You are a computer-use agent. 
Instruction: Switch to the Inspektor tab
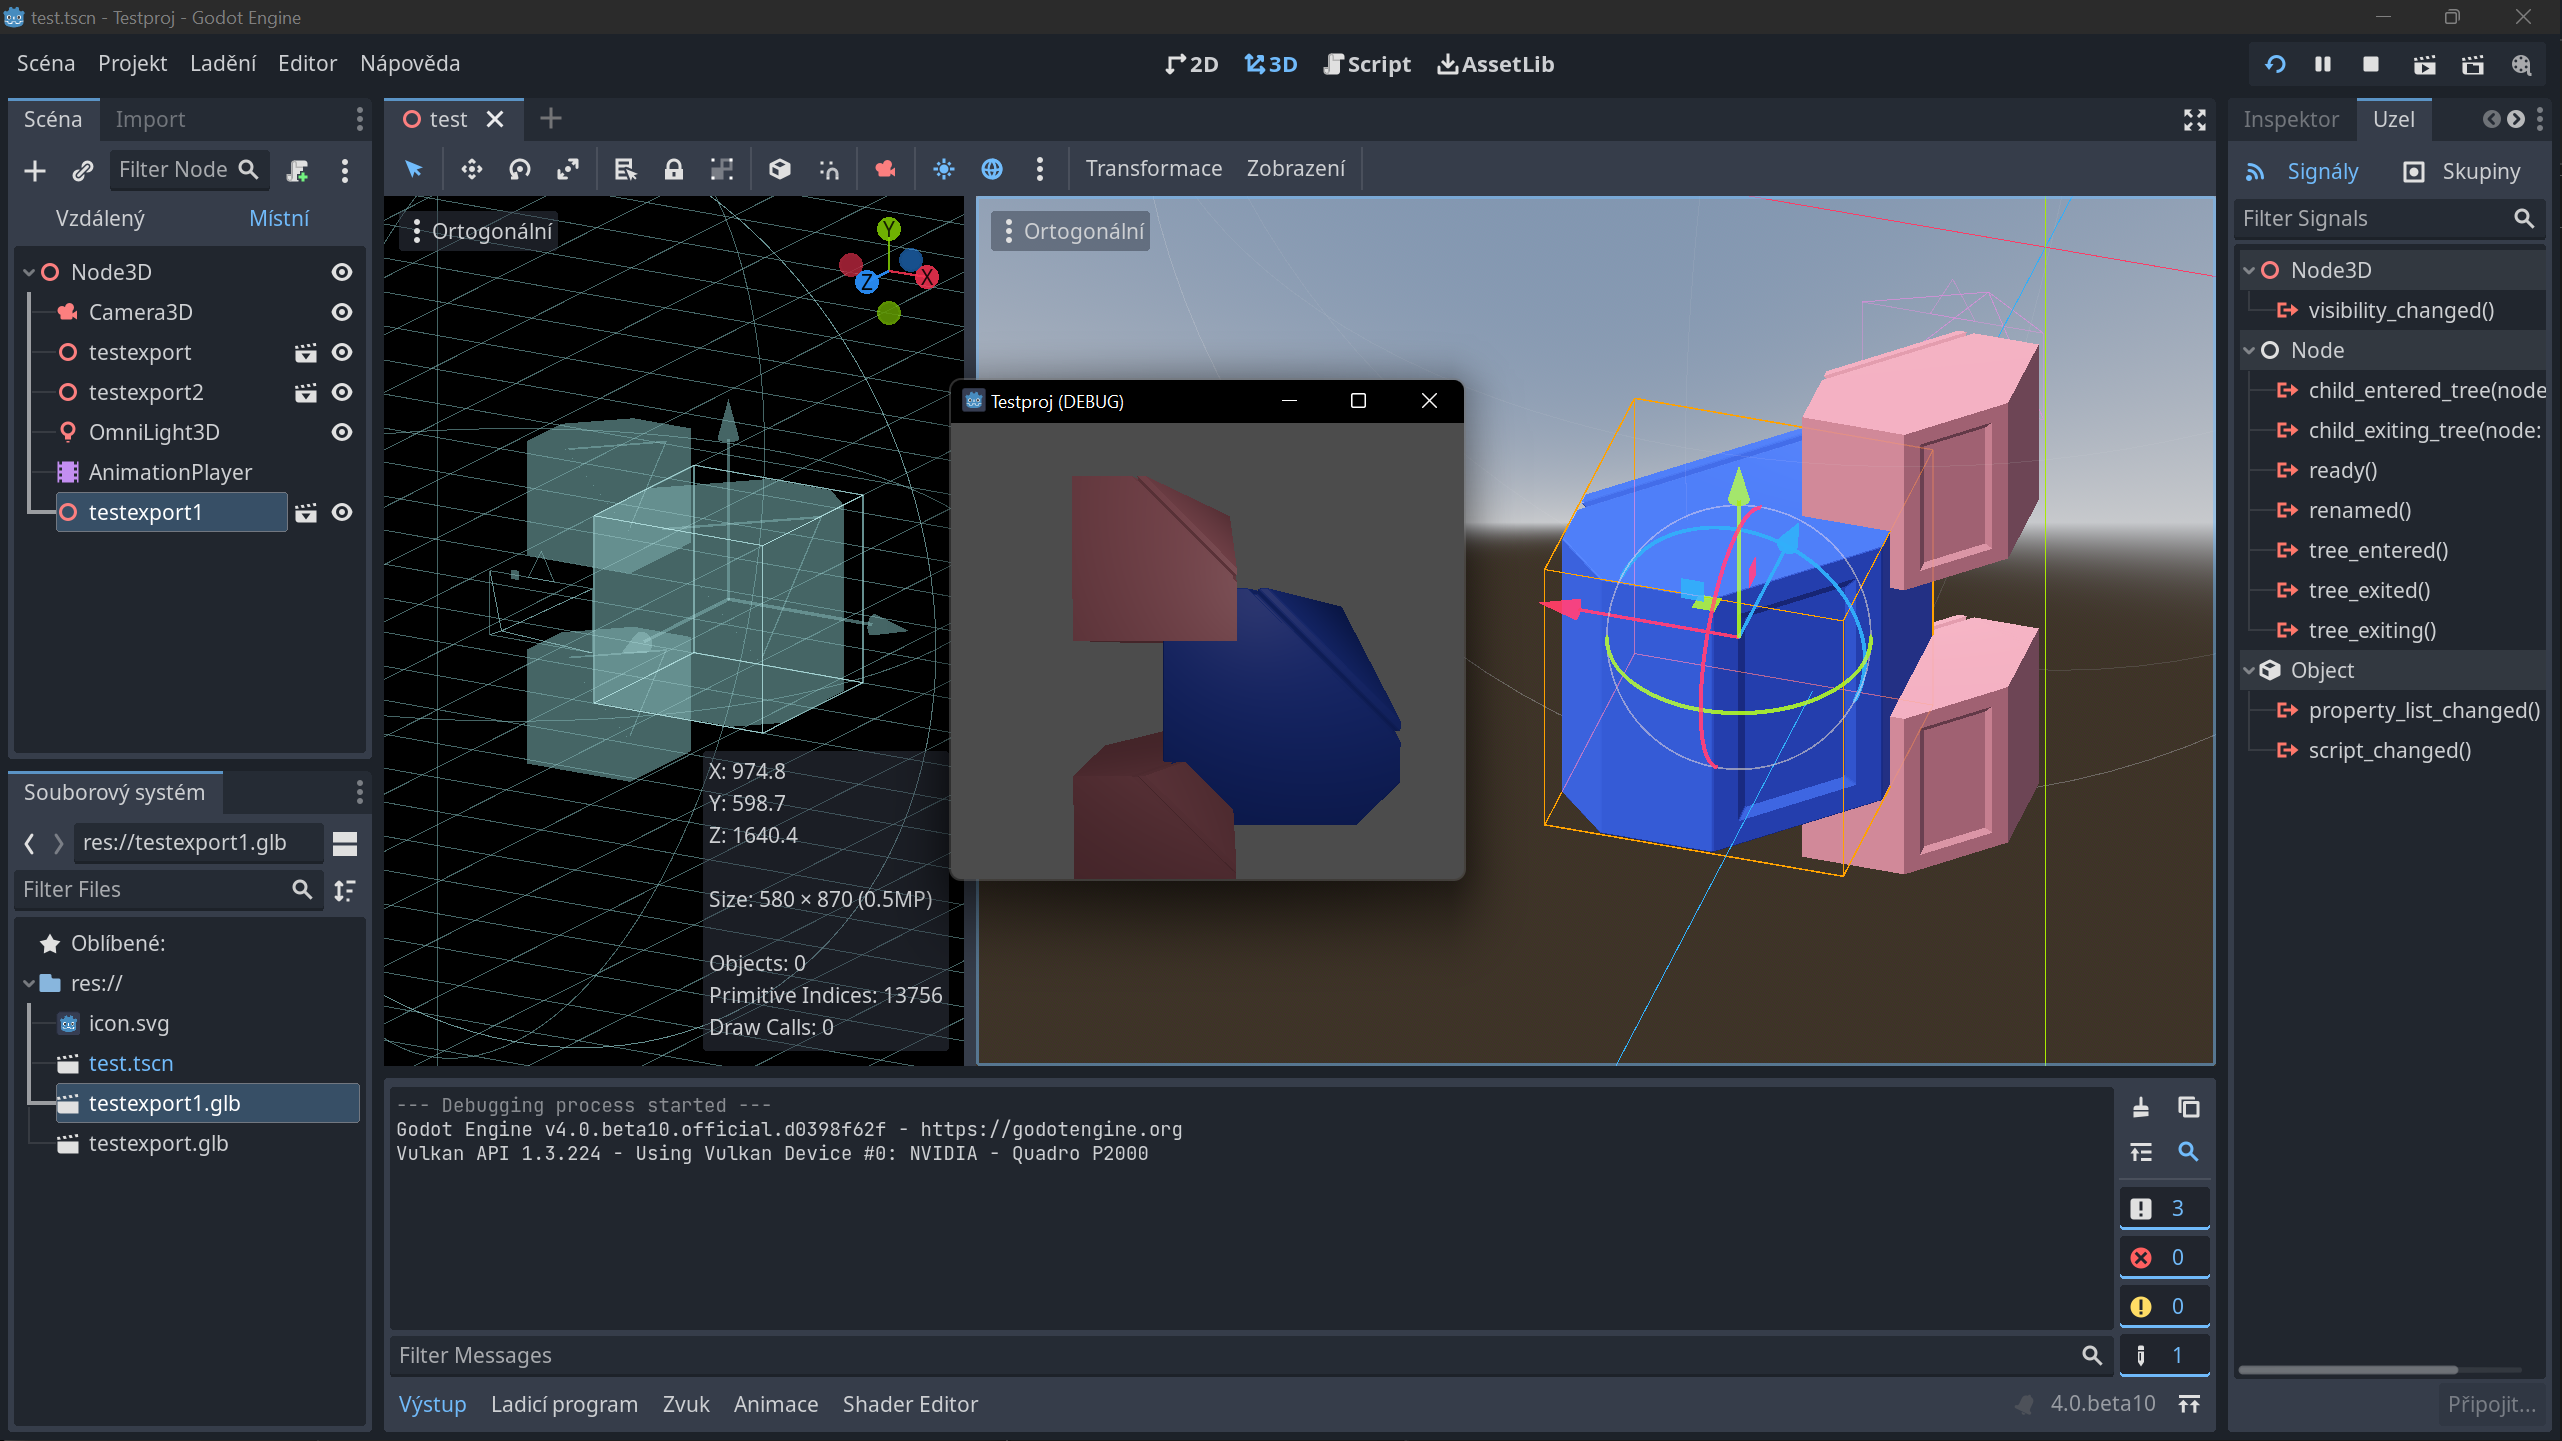(2290, 120)
